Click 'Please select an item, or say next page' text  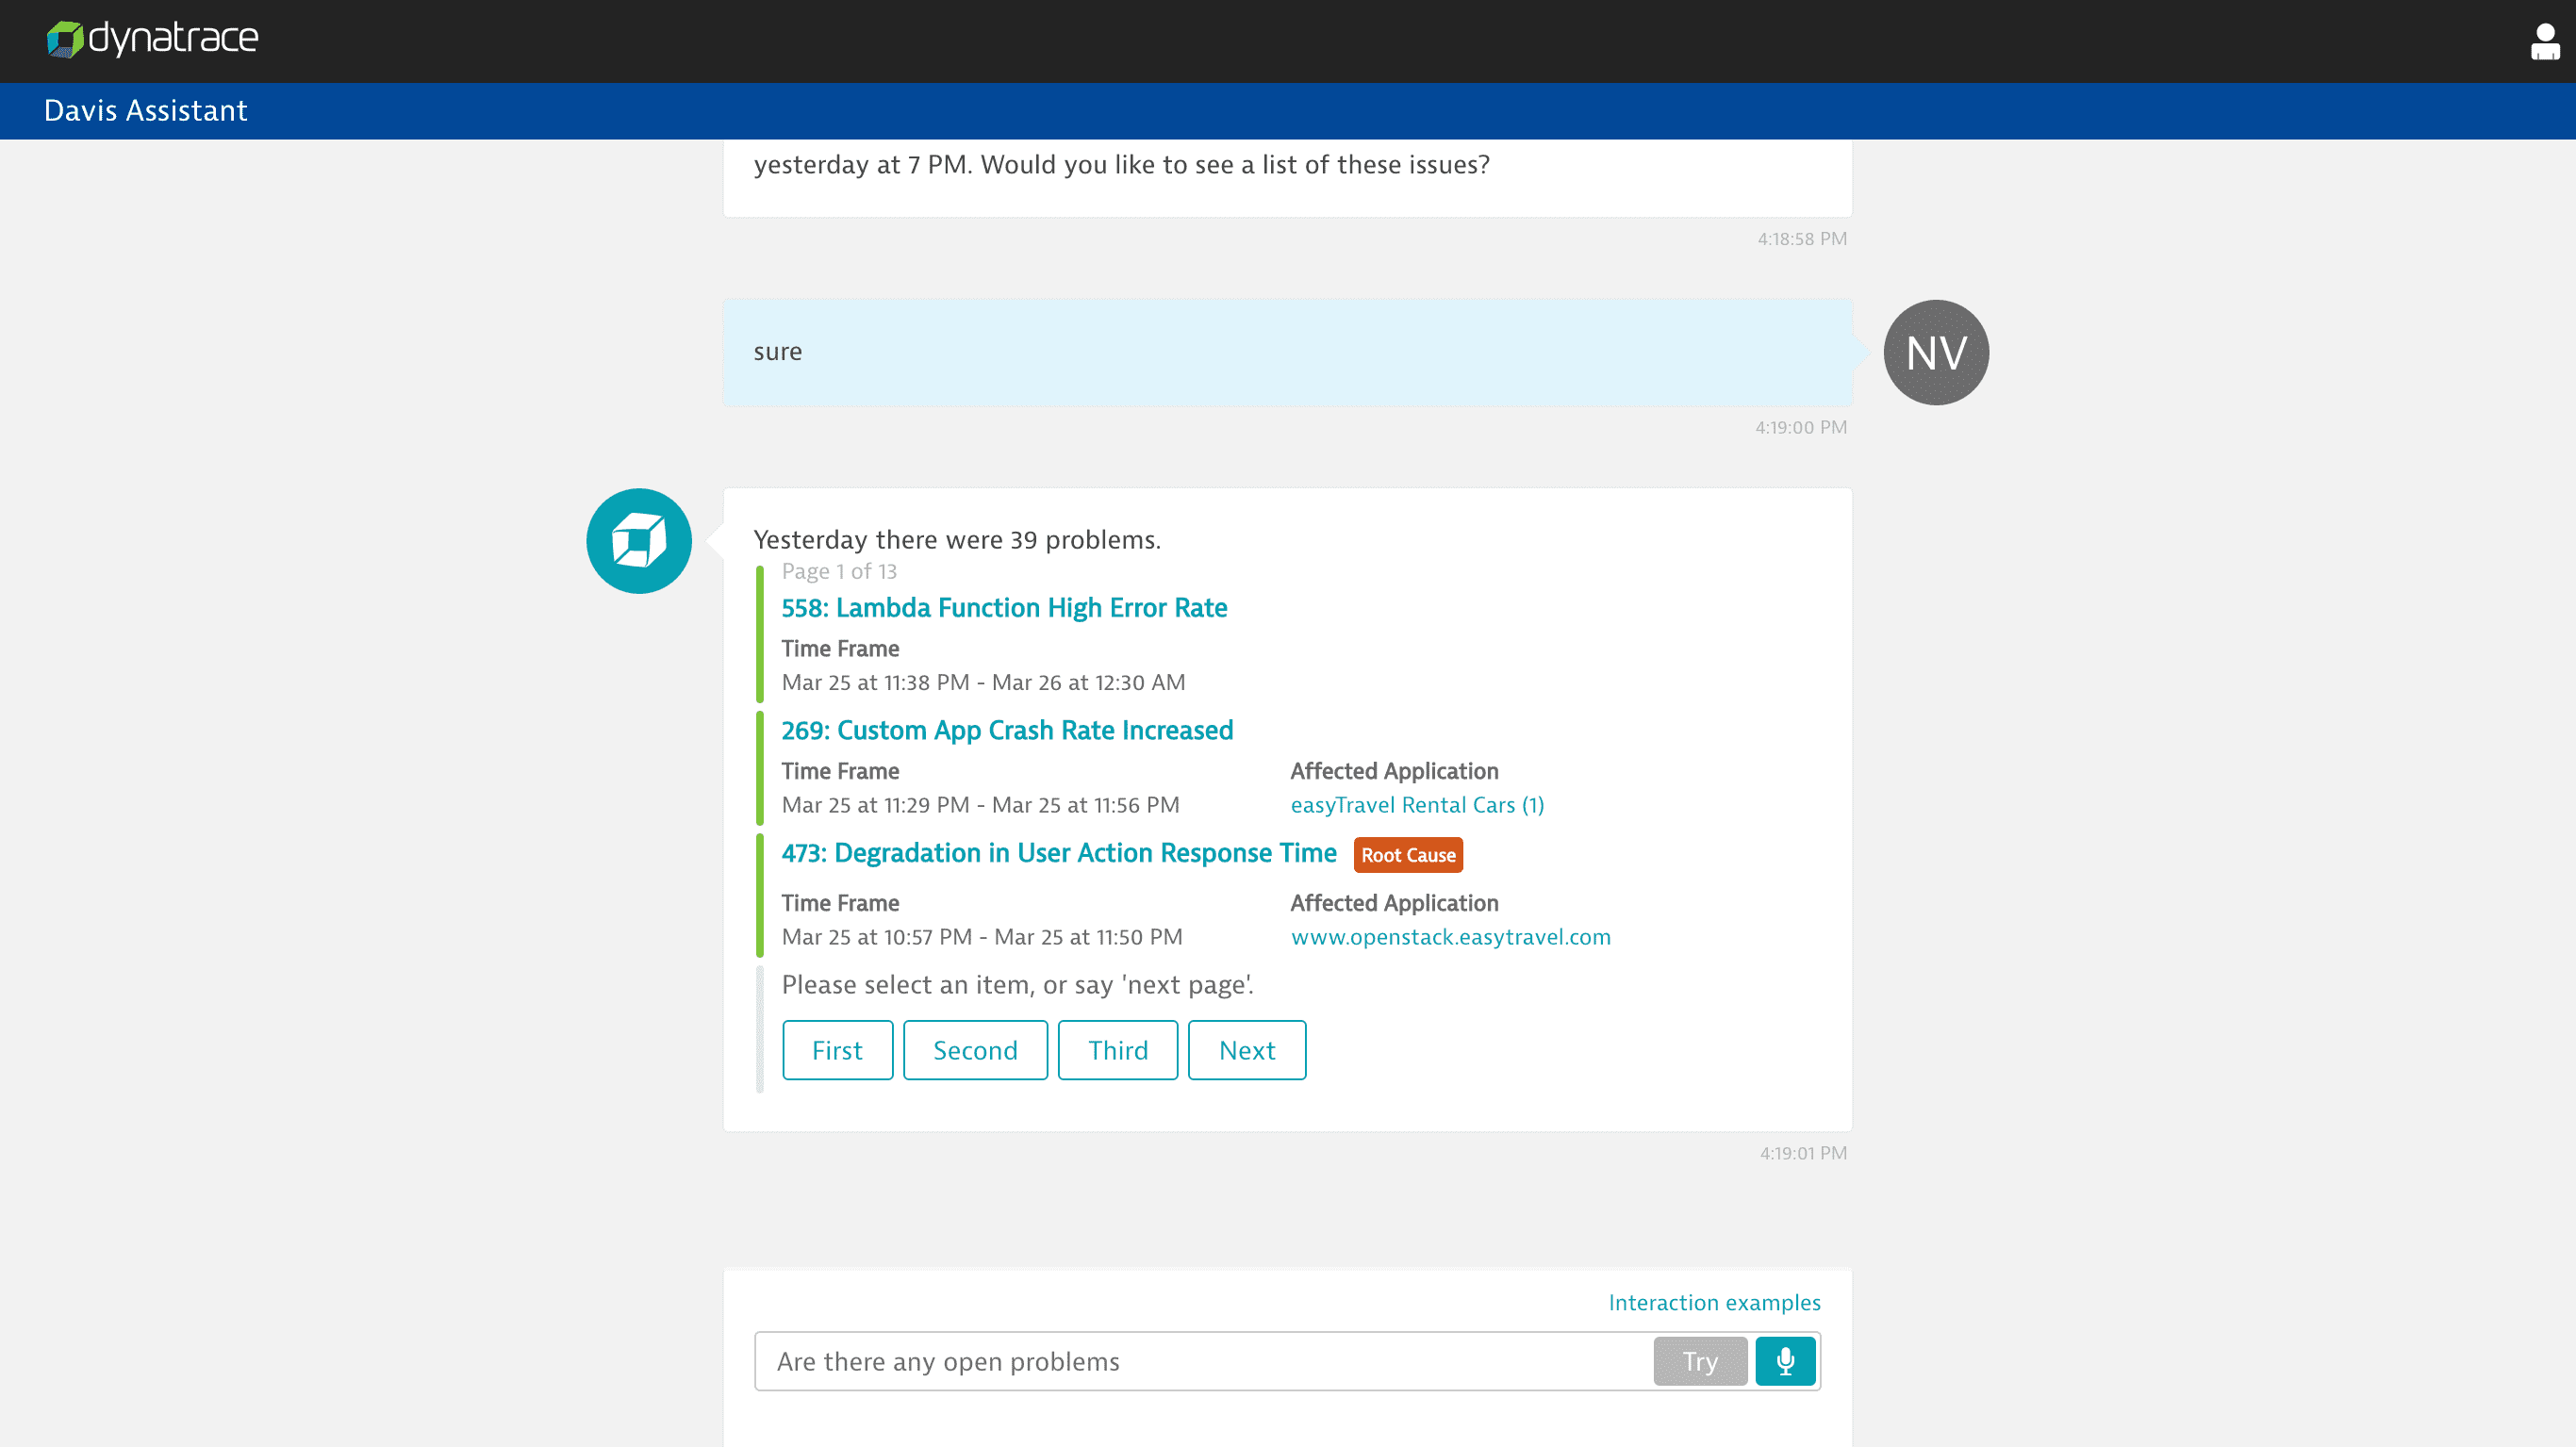coord(1017,985)
